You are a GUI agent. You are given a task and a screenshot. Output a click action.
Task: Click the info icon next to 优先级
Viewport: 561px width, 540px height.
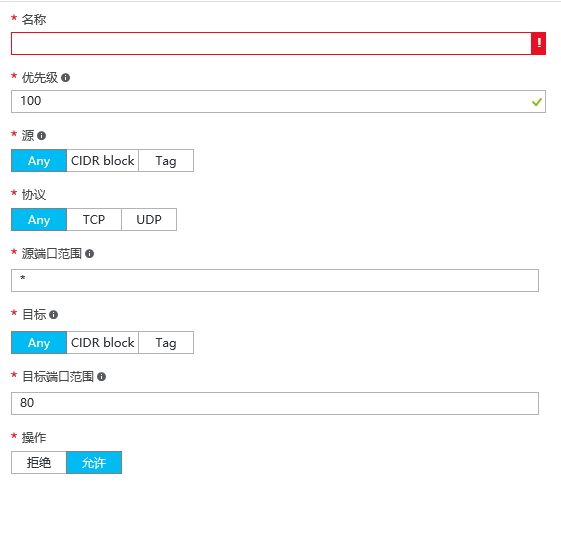click(x=65, y=77)
